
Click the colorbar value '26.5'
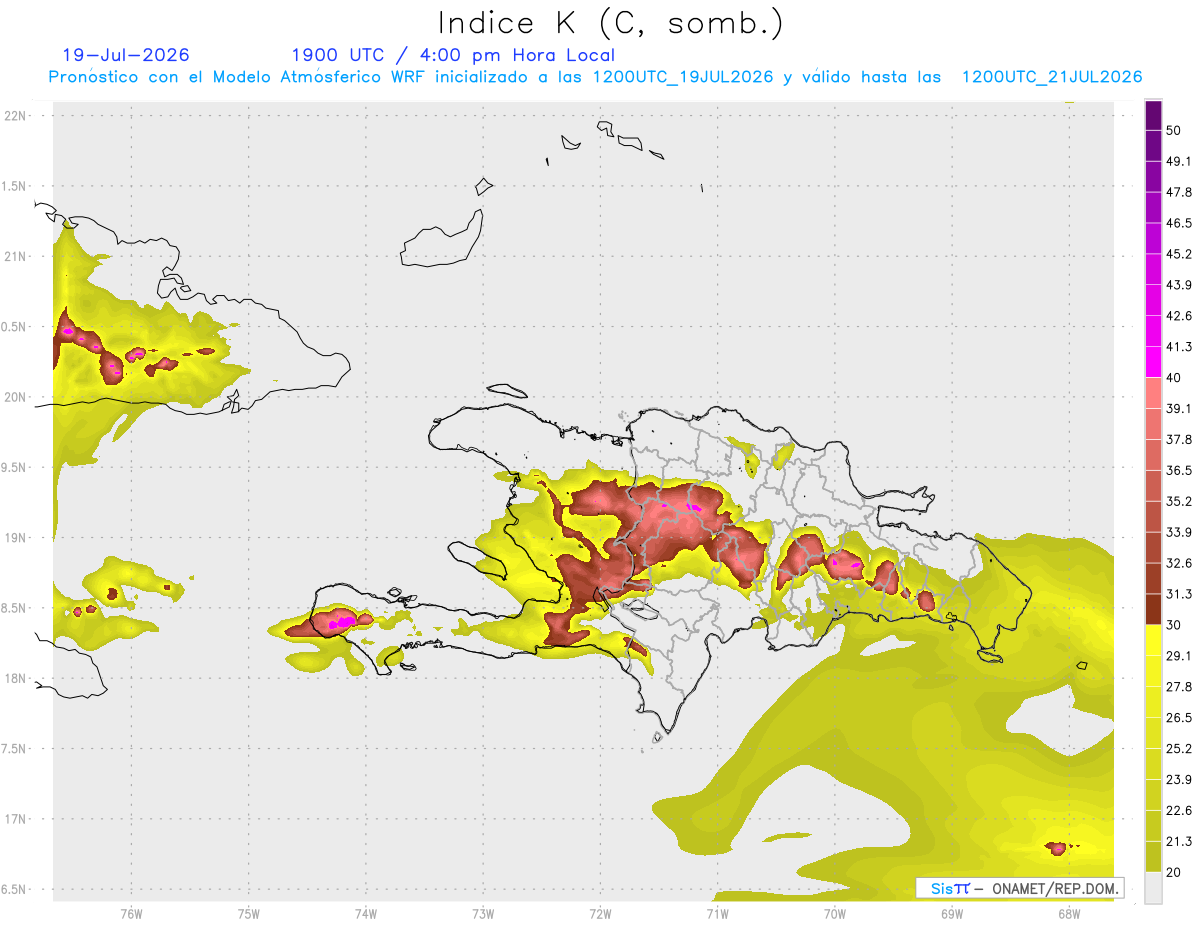click(1179, 718)
